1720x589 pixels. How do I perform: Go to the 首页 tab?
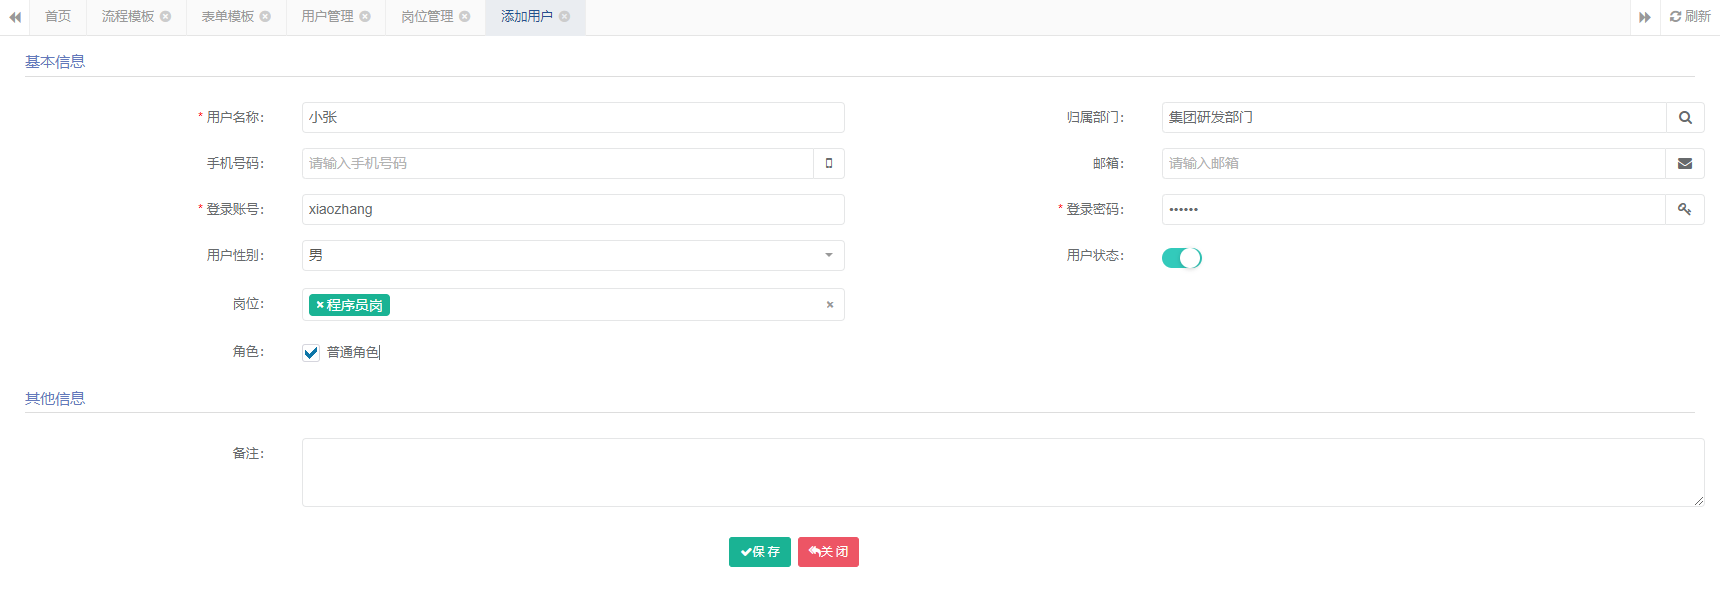coord(58,16)
